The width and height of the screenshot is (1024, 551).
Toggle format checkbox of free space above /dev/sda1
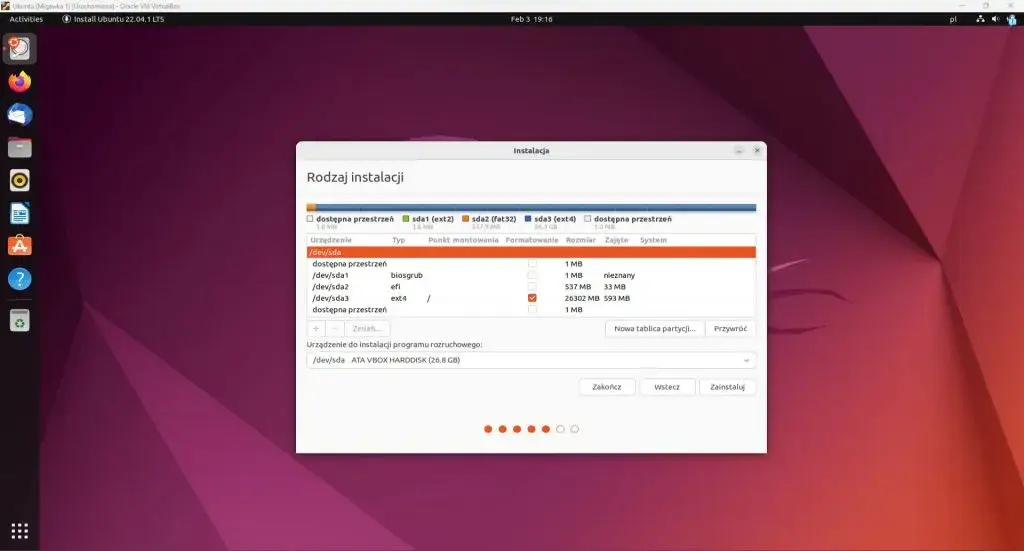pyautogui.click(x=532, y=264)
